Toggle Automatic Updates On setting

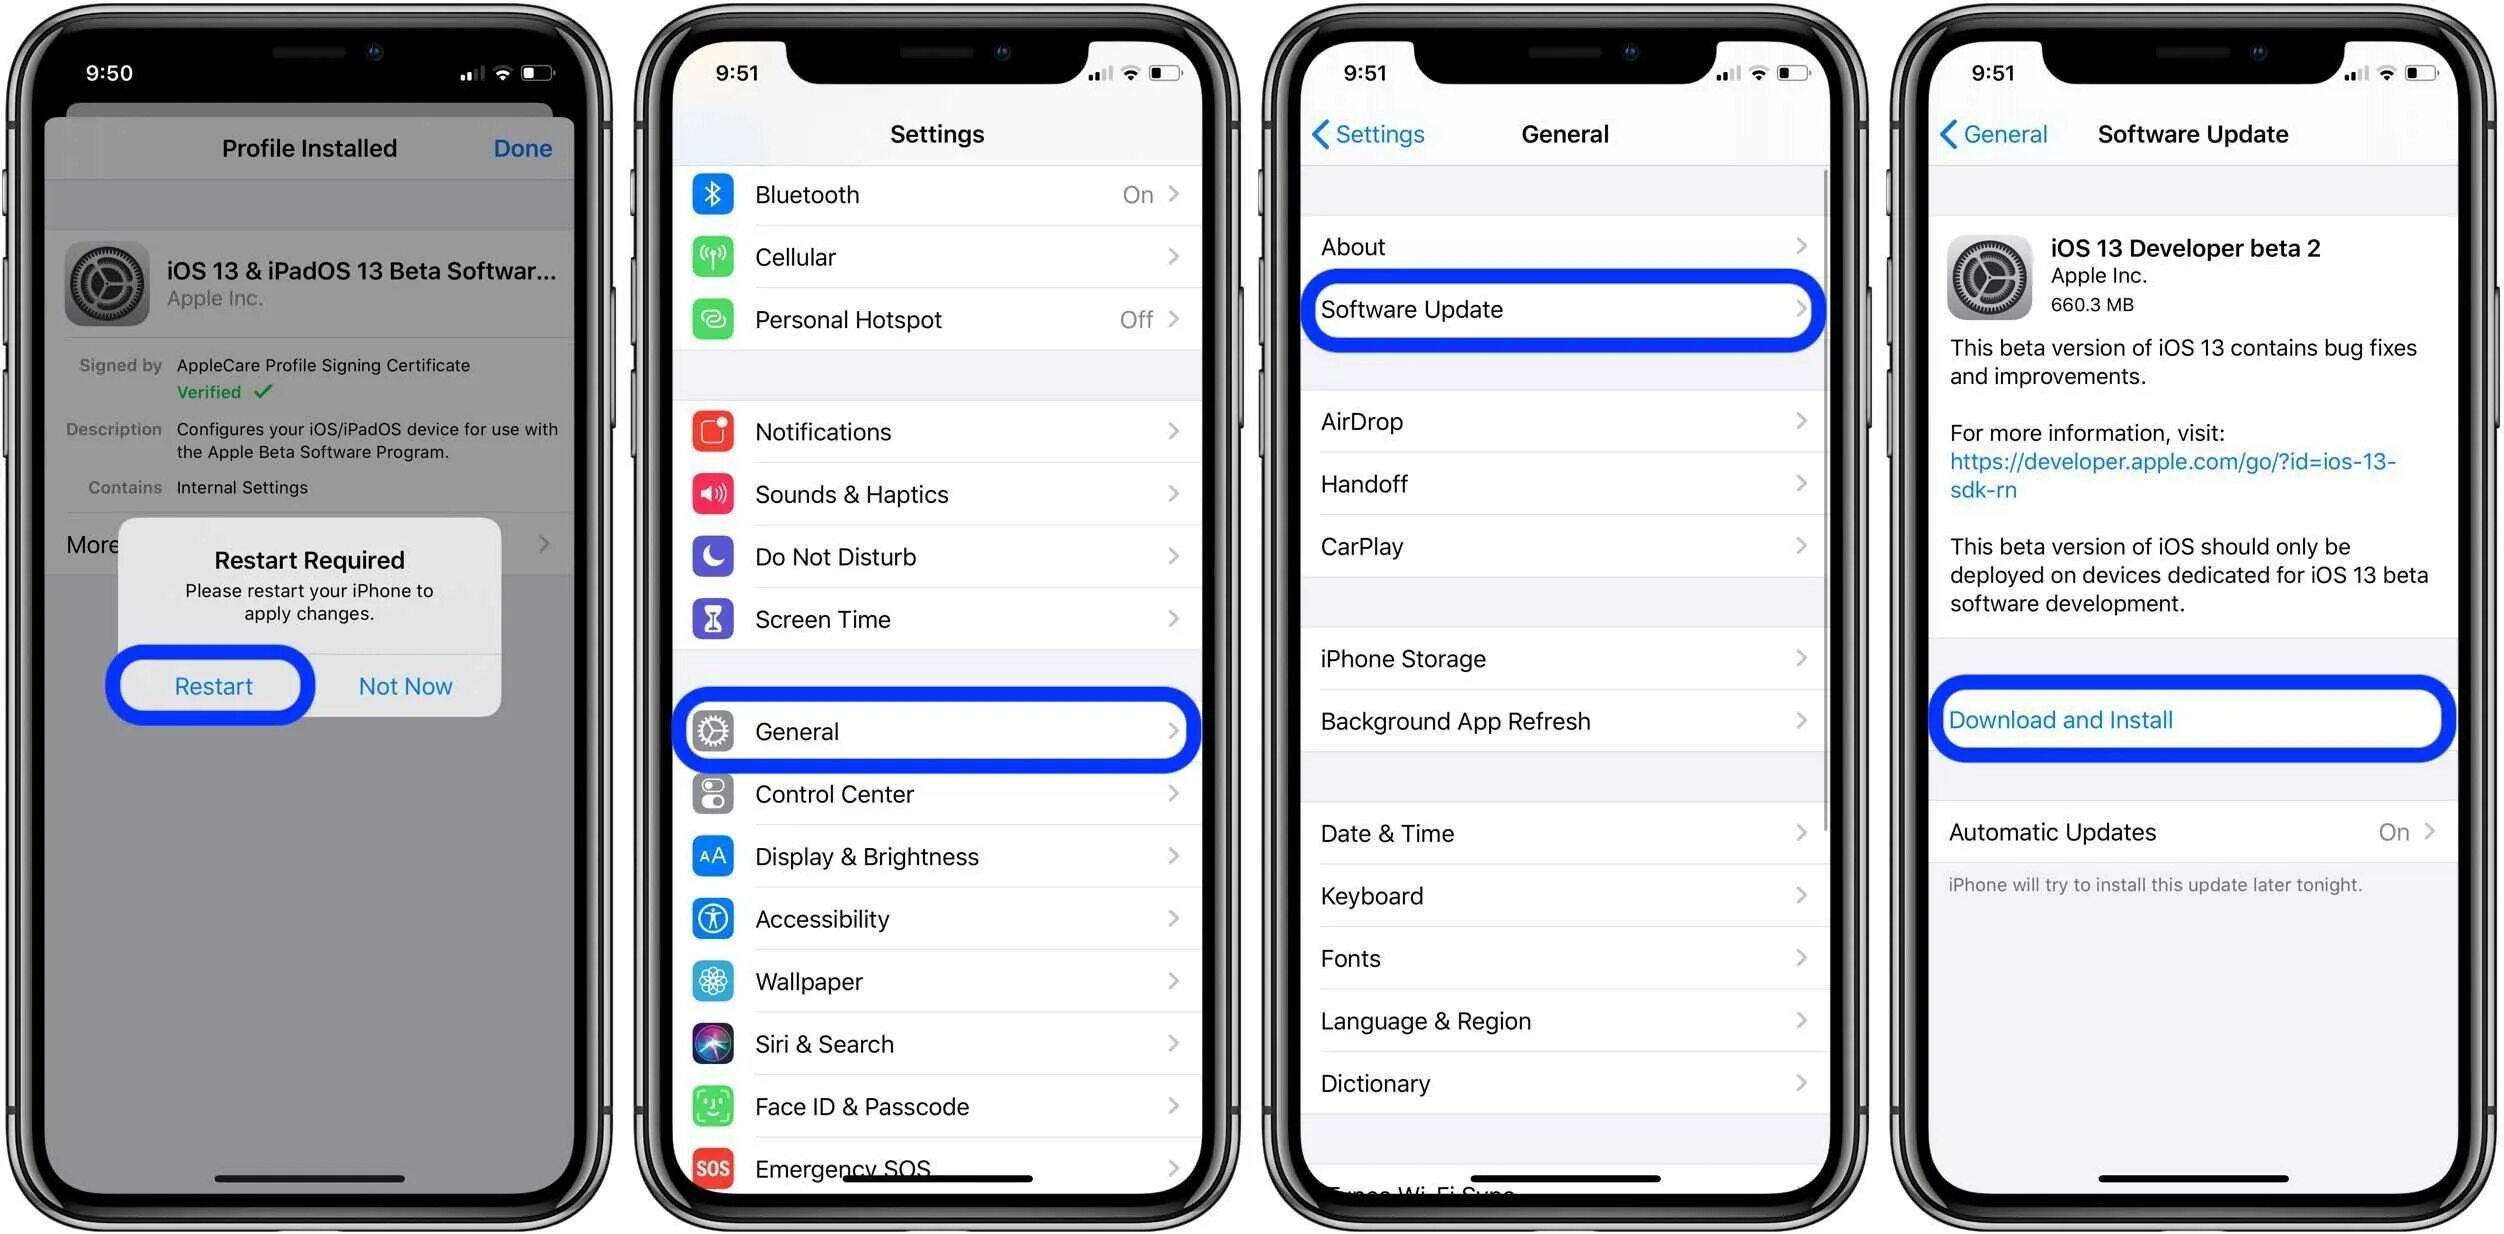pos(2188,825)
